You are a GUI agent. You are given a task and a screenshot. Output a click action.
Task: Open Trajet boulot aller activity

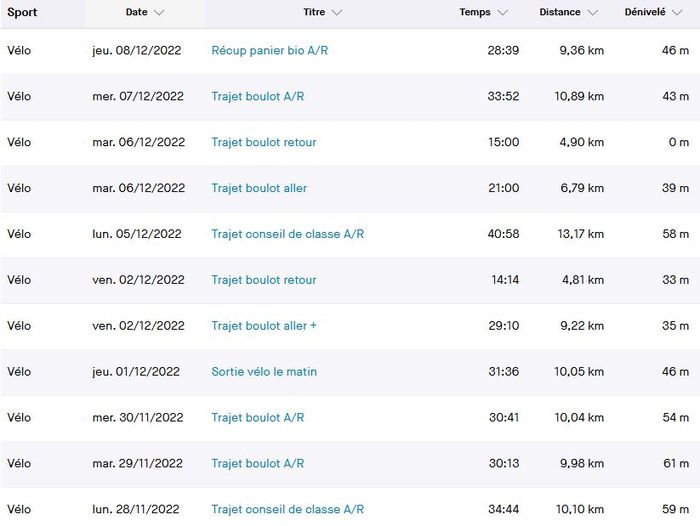pos(259,188)
